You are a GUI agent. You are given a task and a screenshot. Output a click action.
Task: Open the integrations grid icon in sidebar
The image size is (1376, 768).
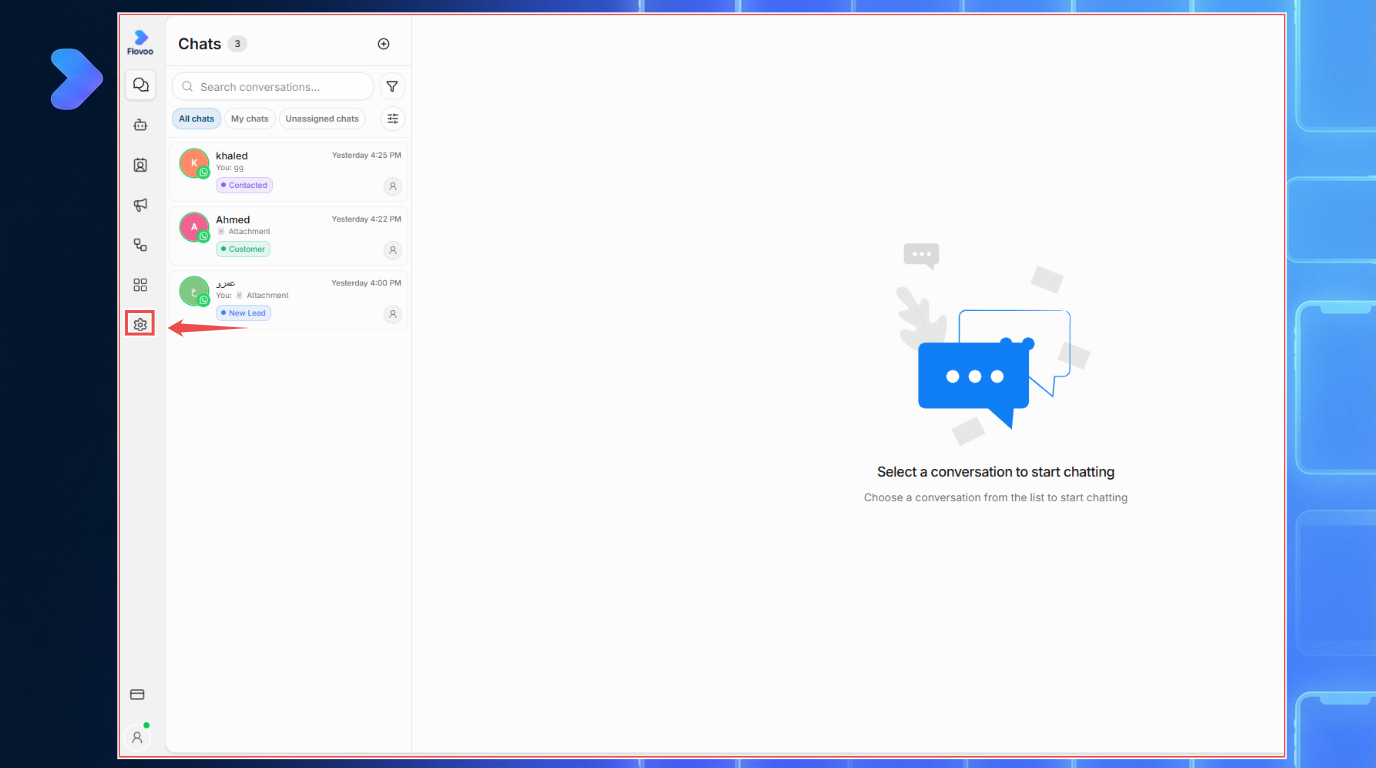click(140, 285)
